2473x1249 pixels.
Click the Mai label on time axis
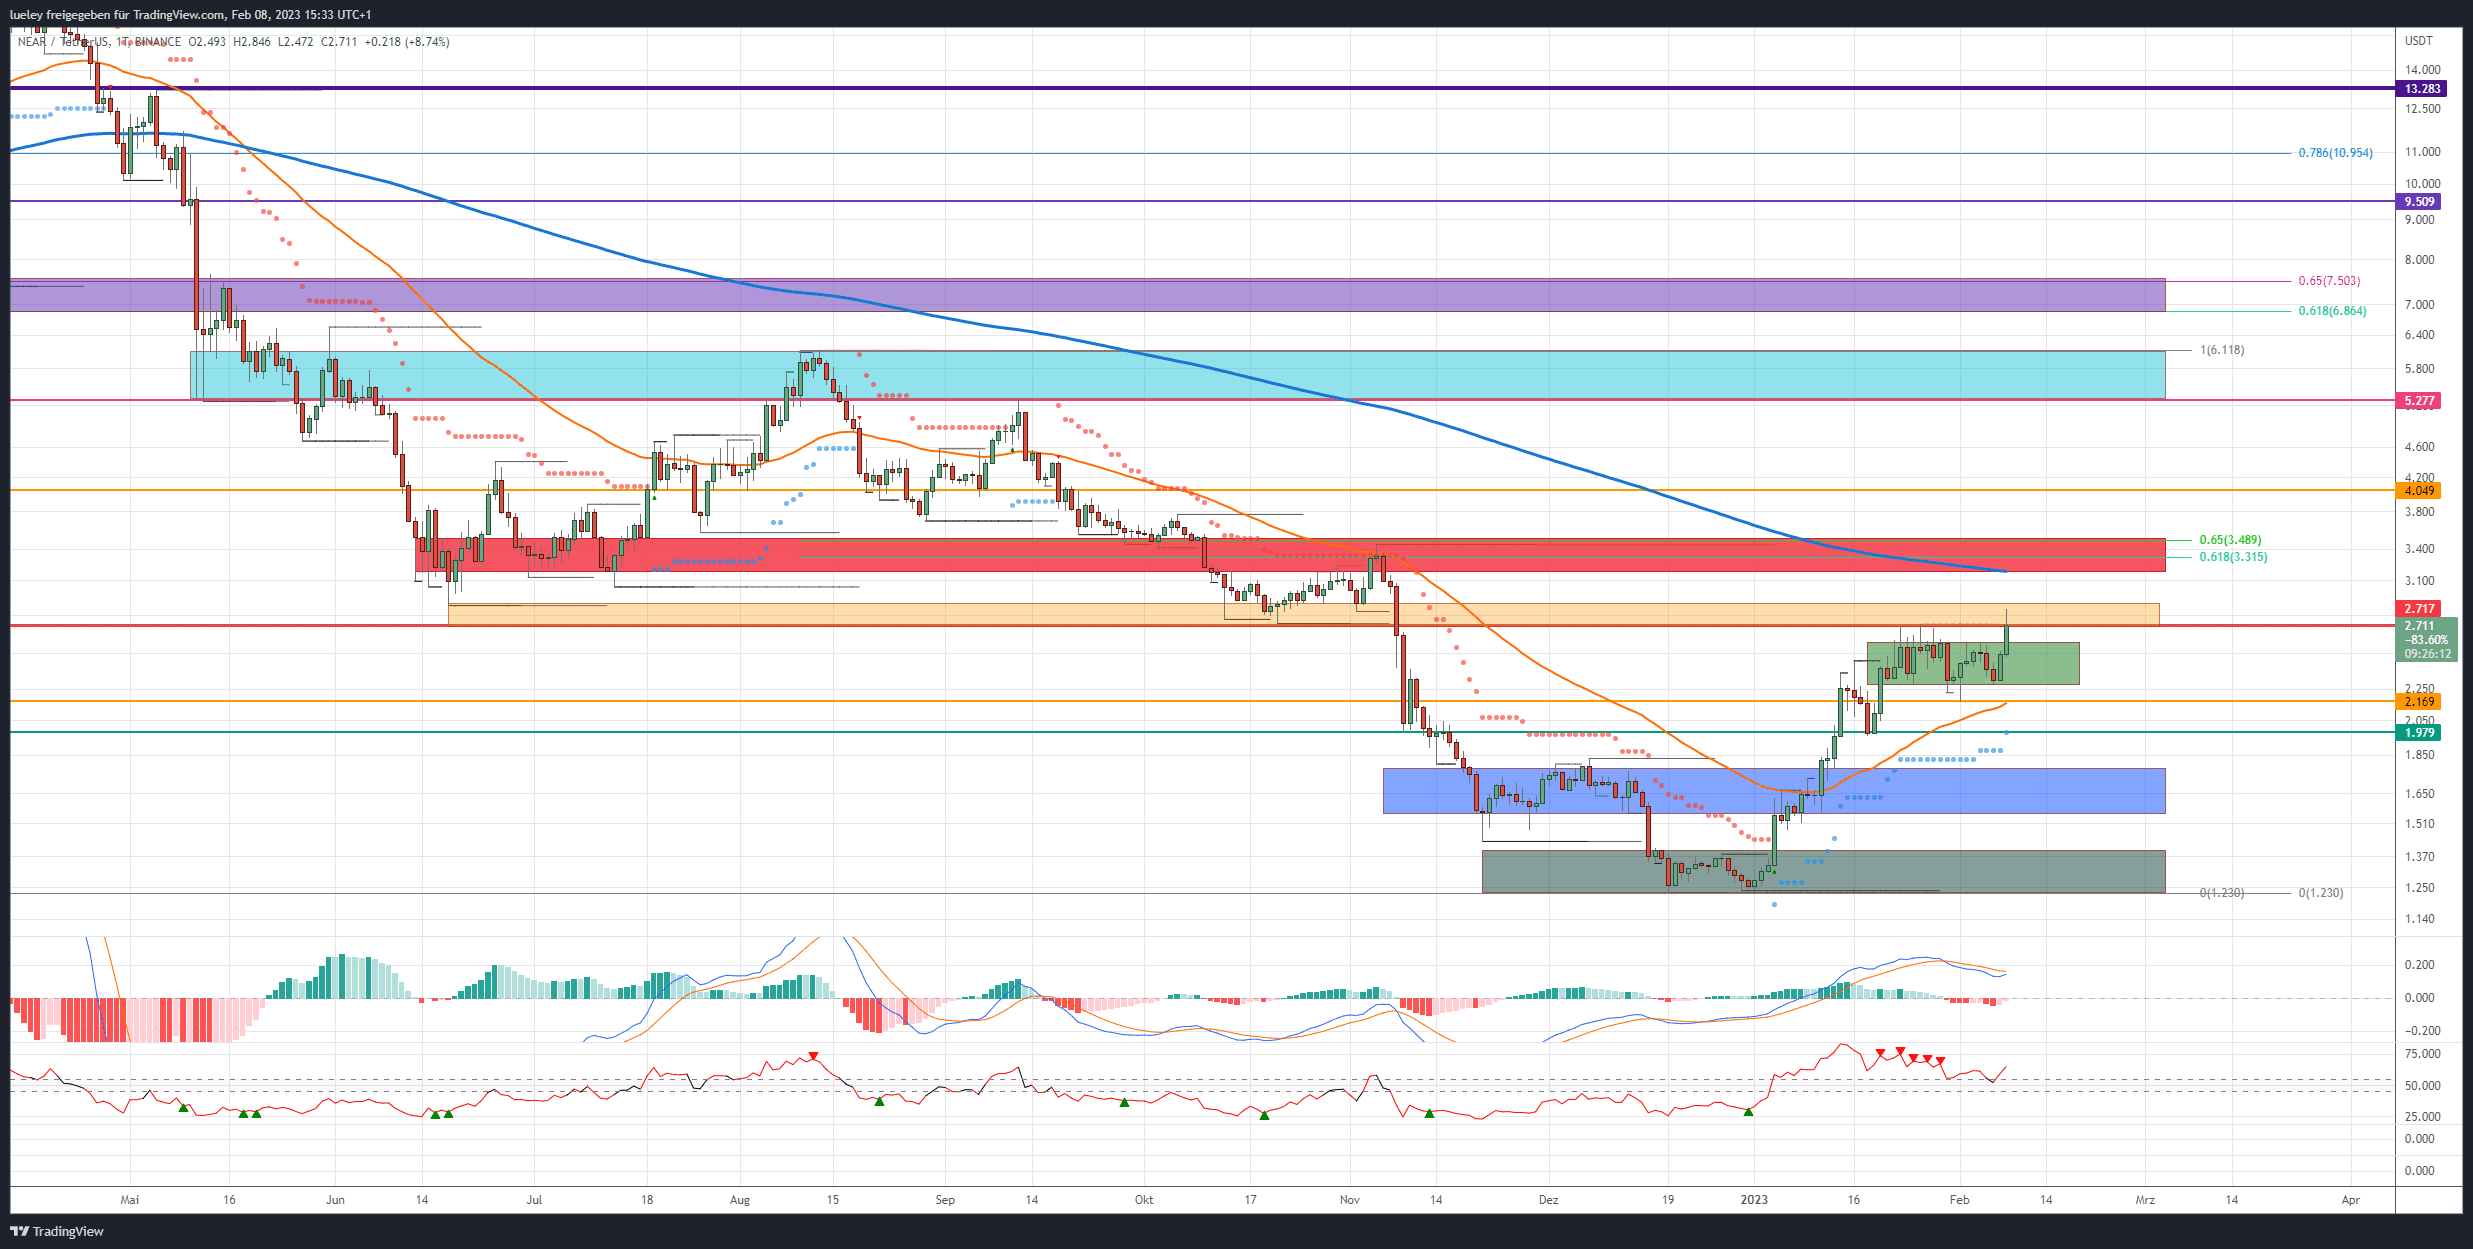[129, 1200]
